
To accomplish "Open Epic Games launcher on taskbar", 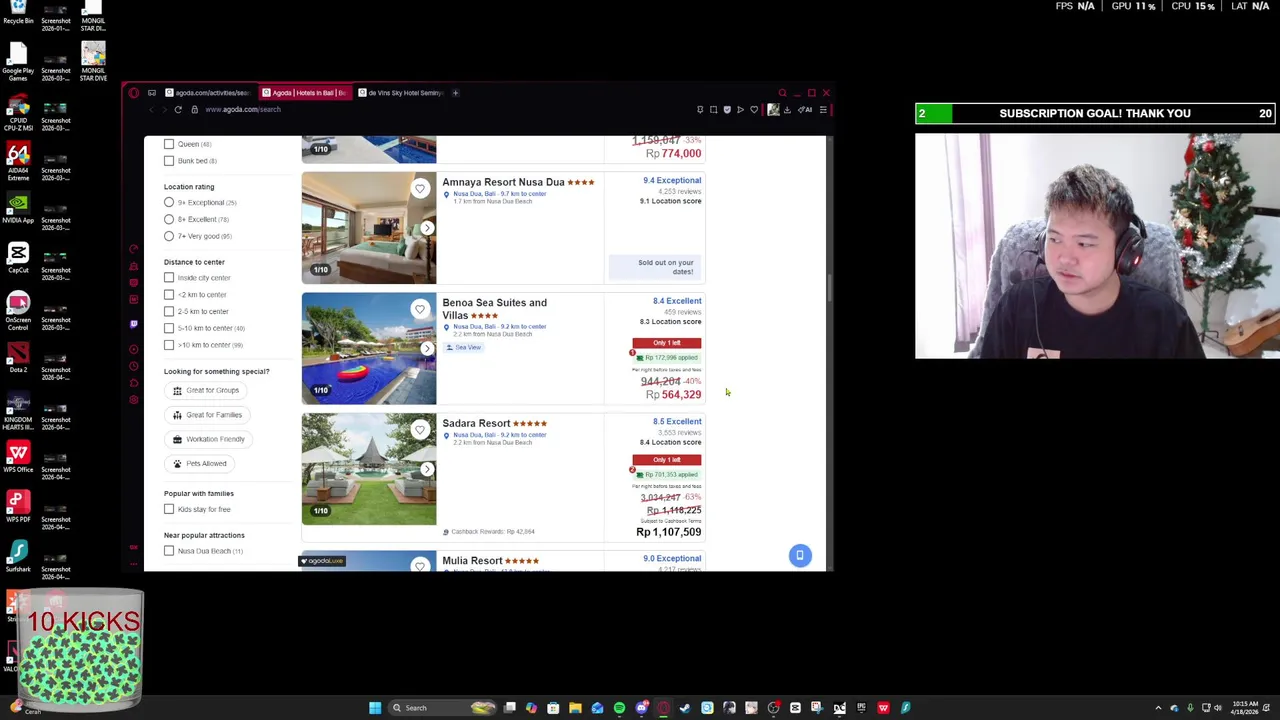I will point(861,708).
